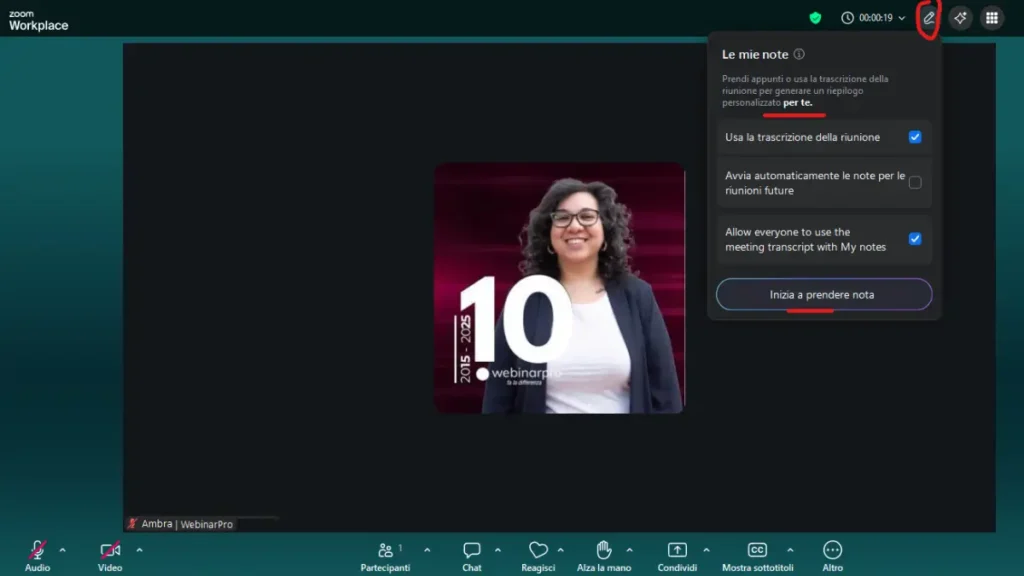Open the Altro more options menu
Viewport: 1024px width, 576px height.
[832, 550]
